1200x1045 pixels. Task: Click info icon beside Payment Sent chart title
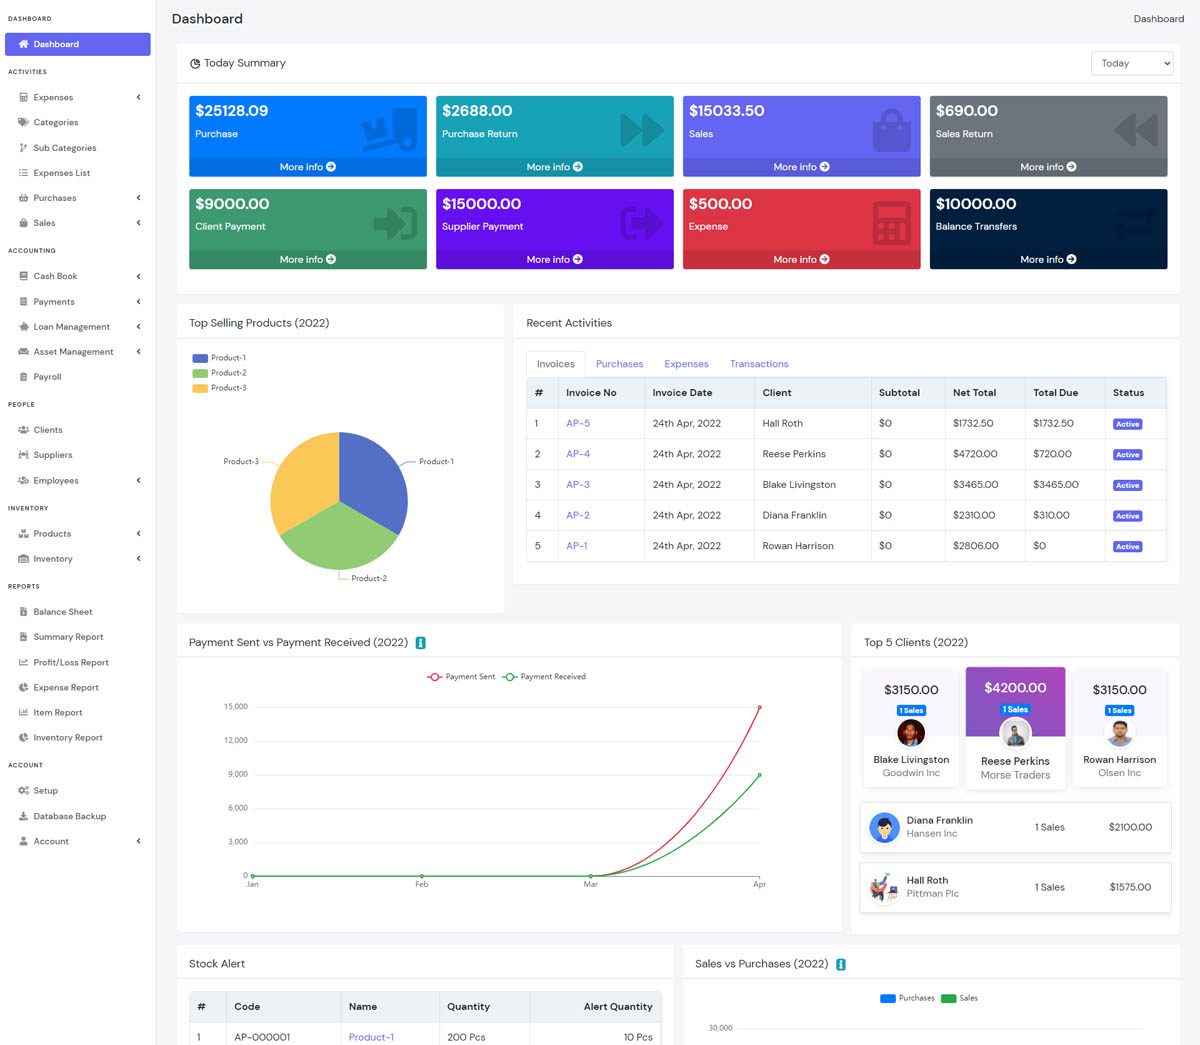coord(421,643)
